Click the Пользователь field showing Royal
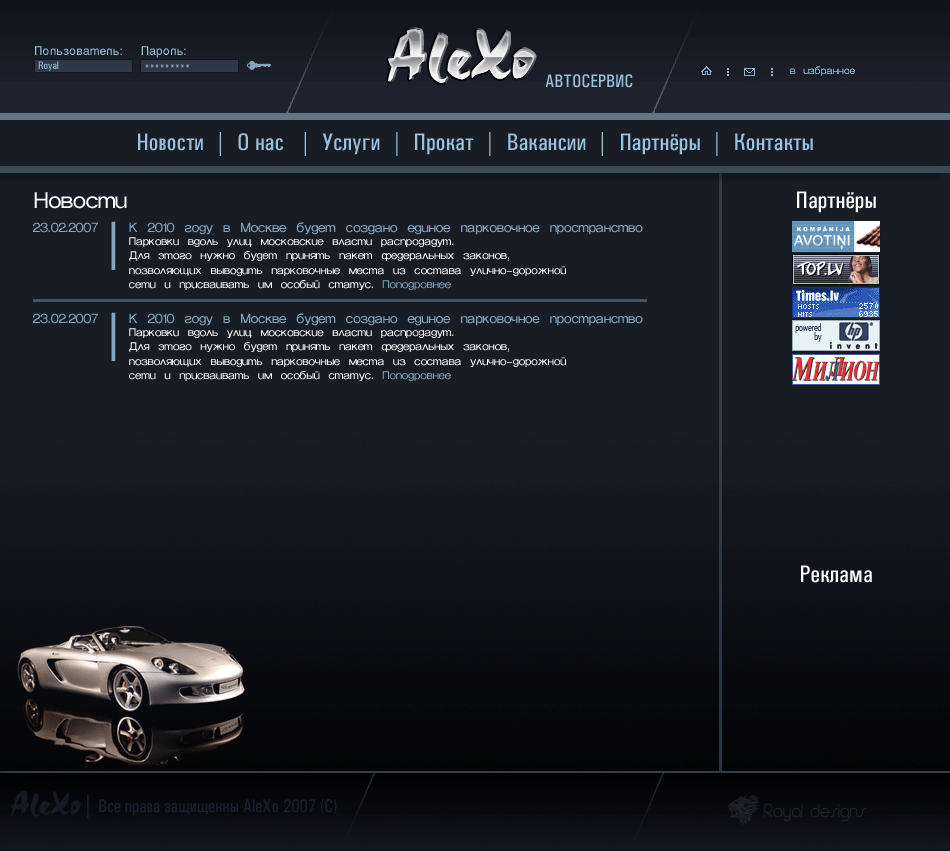This screenshot has height=851, width=950. tap(83, 64)
